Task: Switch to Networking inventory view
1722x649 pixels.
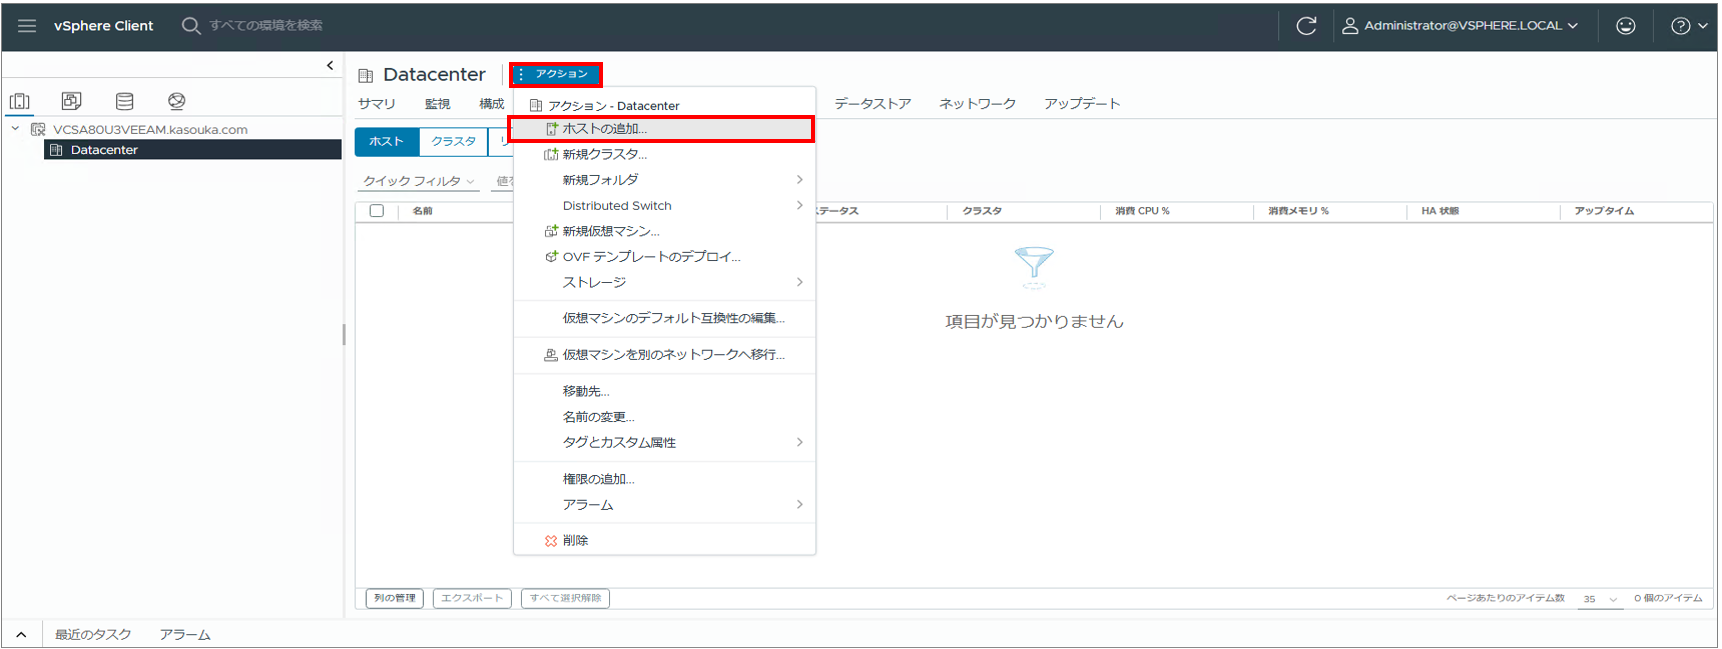Action: (177, 101)
